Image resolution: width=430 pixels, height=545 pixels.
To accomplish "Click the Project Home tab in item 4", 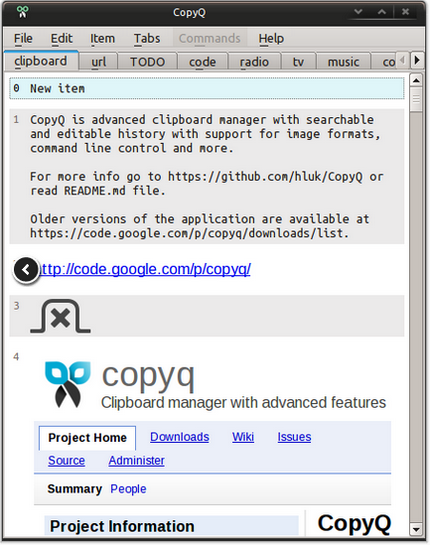I will (x=87, y=438).
